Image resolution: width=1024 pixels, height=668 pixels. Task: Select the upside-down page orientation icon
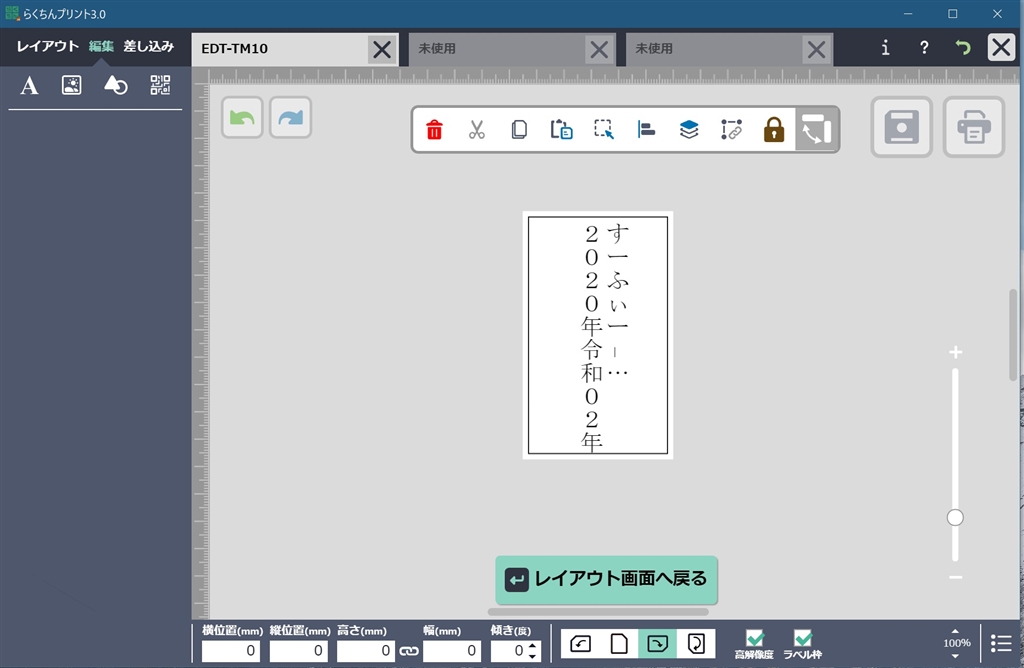696,644
